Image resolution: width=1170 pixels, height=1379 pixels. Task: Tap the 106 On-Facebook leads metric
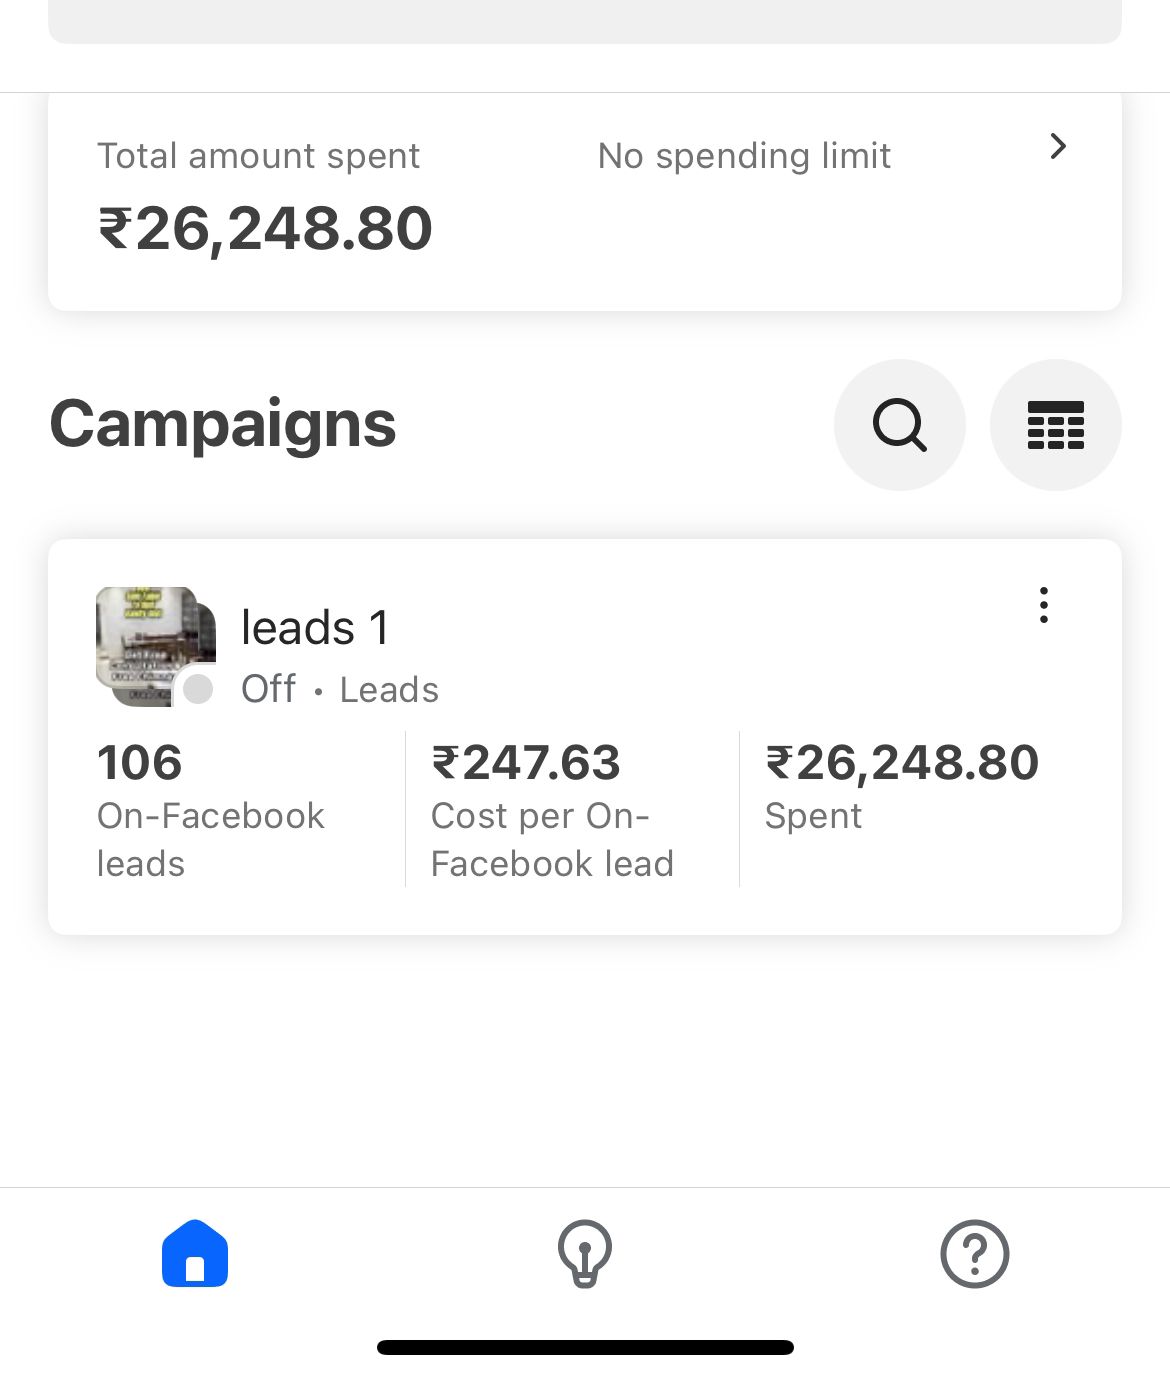[211, 810]
